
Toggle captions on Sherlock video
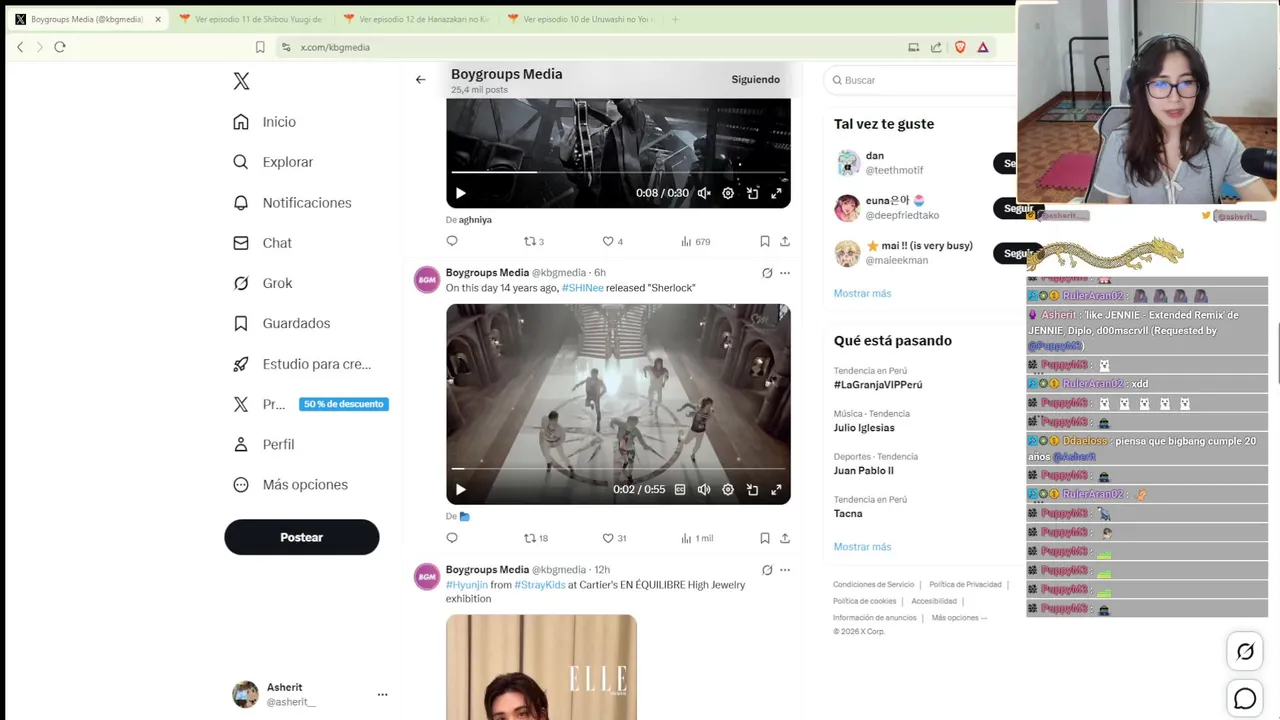click(680, 490)
